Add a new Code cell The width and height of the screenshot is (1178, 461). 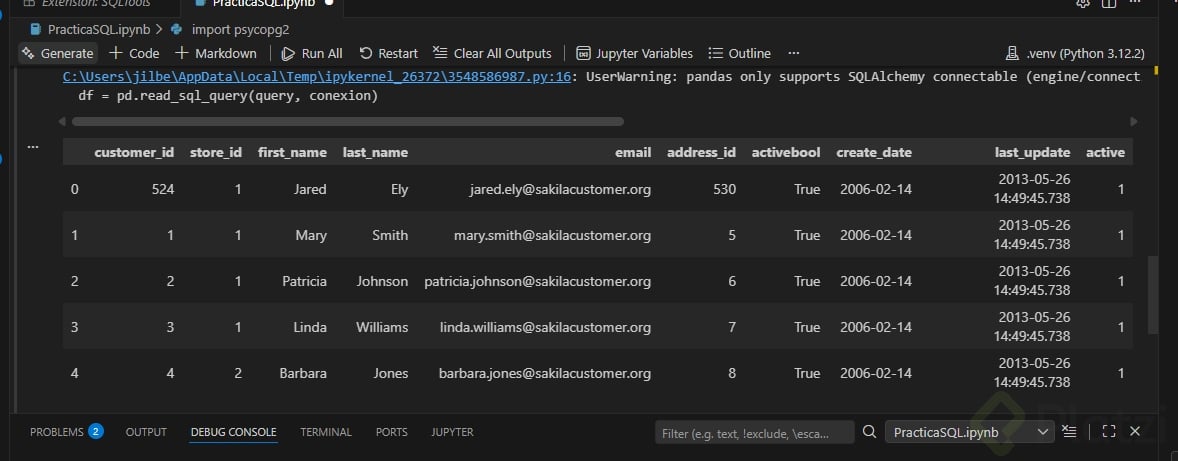click(x=134, y=53)
